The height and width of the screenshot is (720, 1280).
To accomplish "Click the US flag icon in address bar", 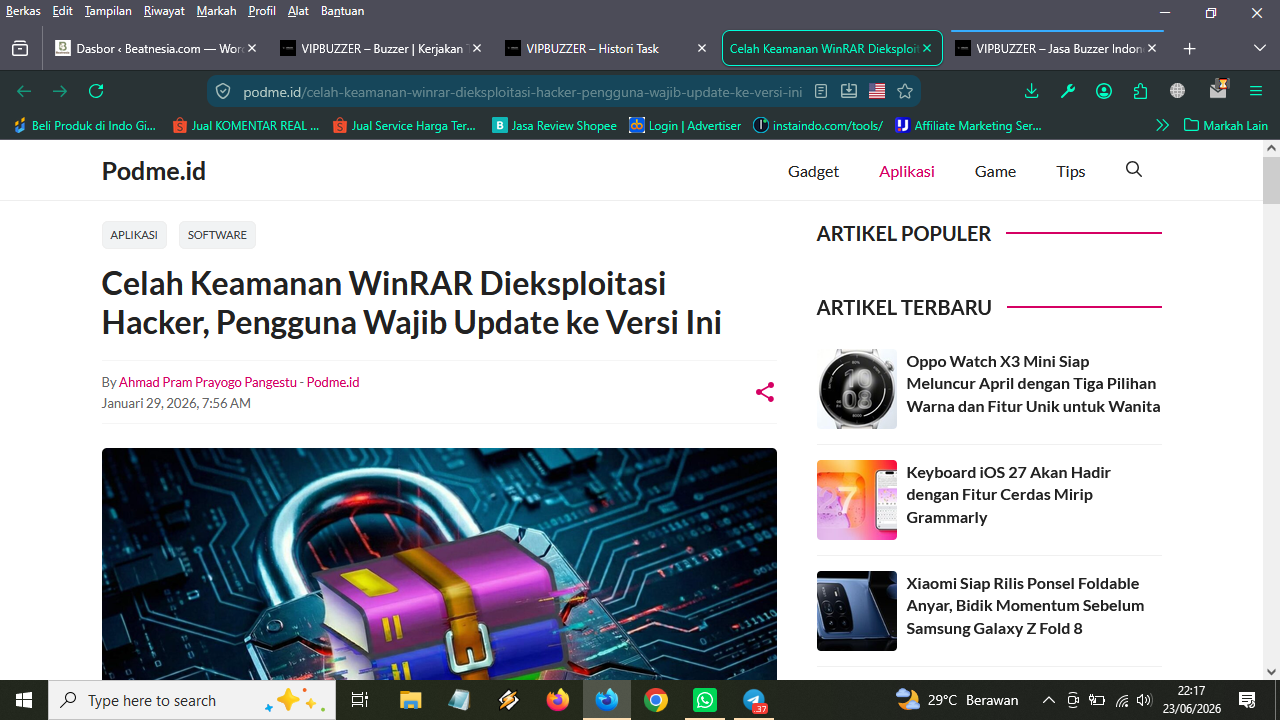I will (x=877, y=91).
